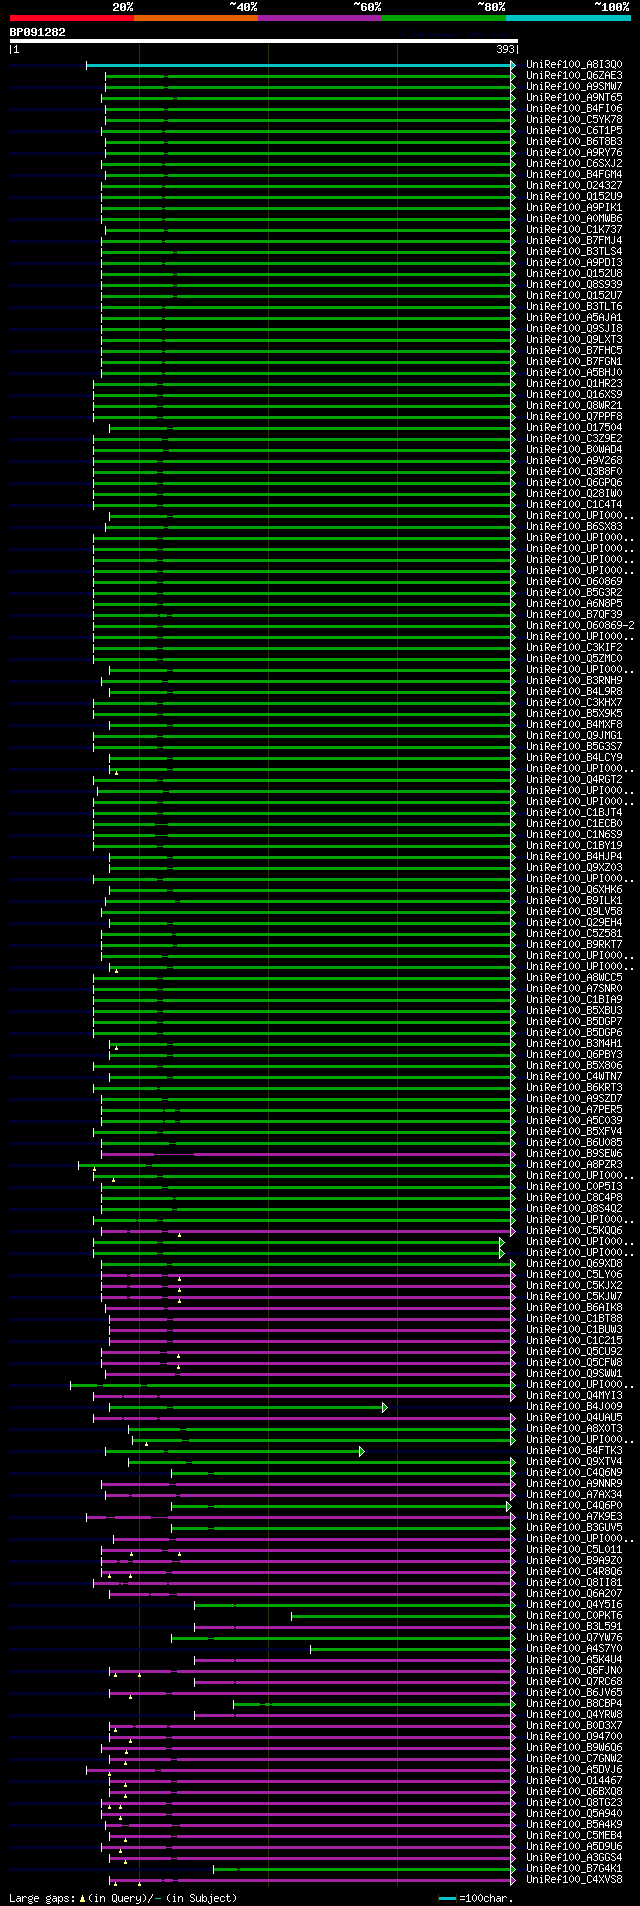Click the orange ~40% identity legend segment
640x1906 pixels.
pos(196,17)
